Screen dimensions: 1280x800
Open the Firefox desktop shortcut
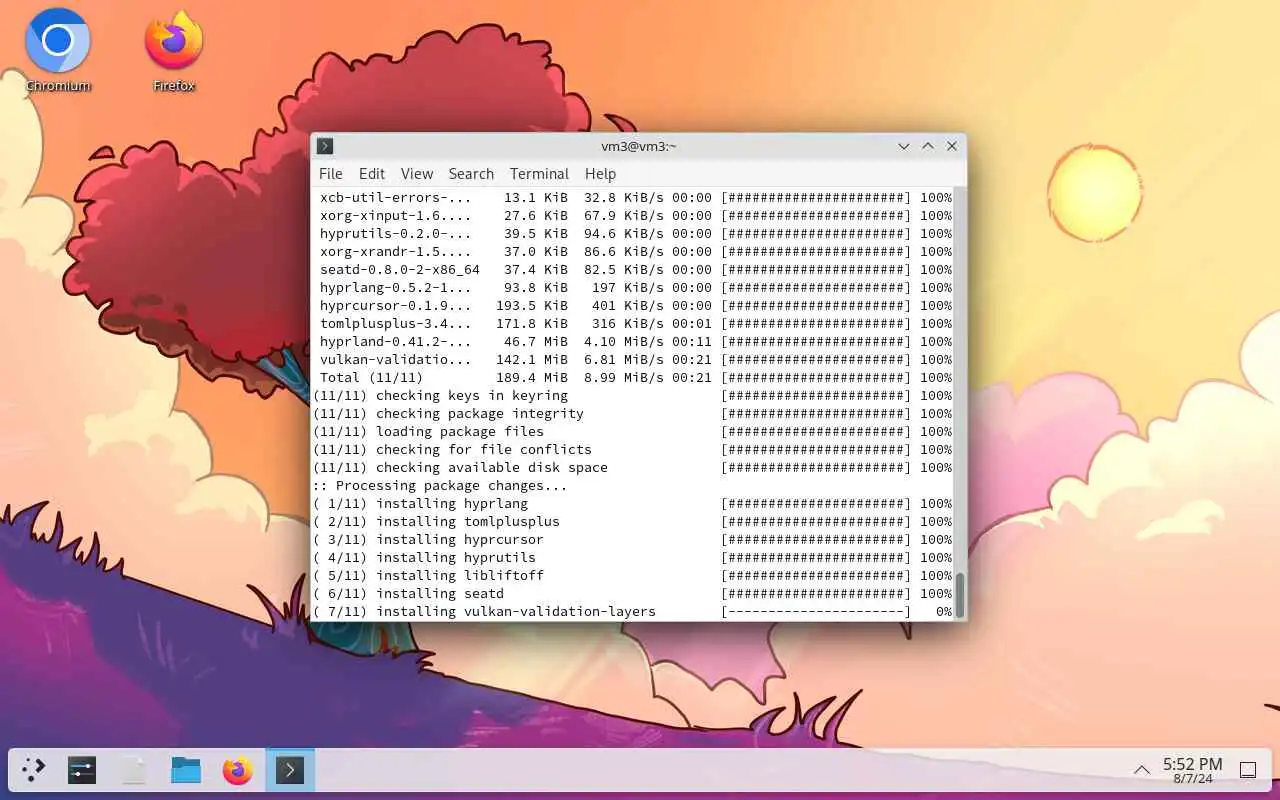(174, 50)
